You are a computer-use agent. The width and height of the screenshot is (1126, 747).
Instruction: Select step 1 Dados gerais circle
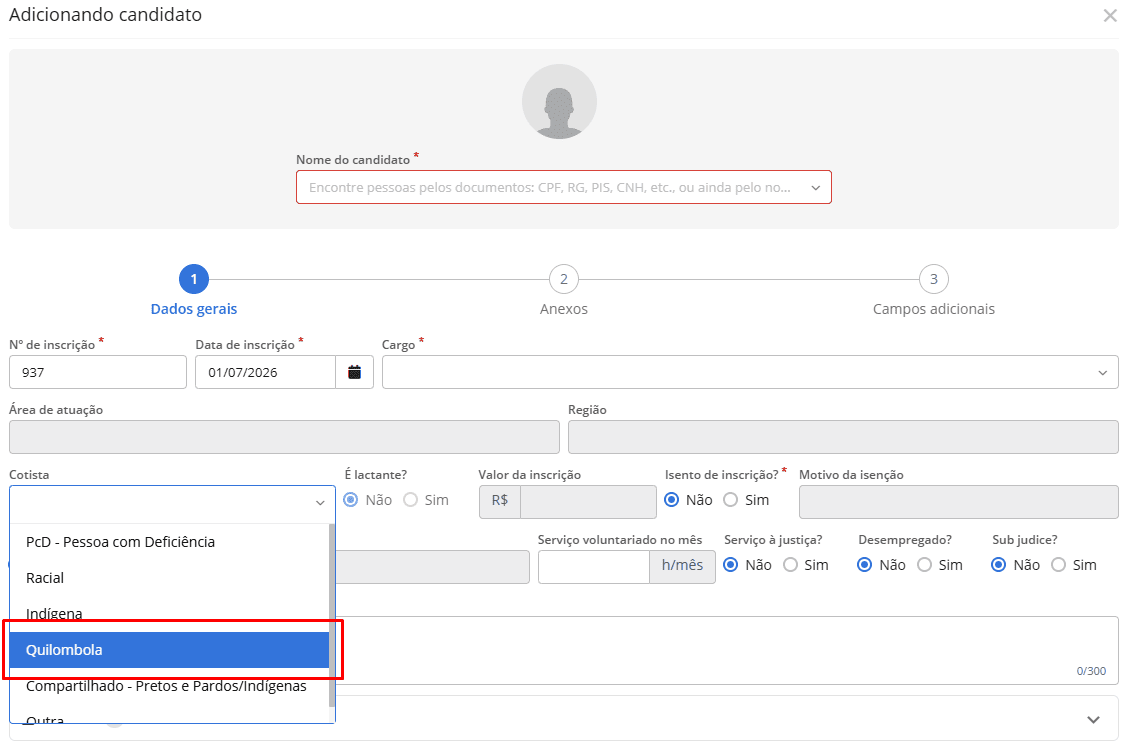[194, 279]
